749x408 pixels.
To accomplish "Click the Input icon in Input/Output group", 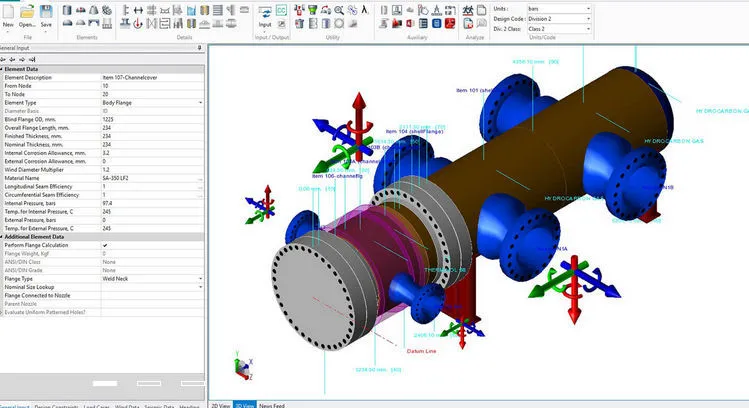I will click(265, 14).
